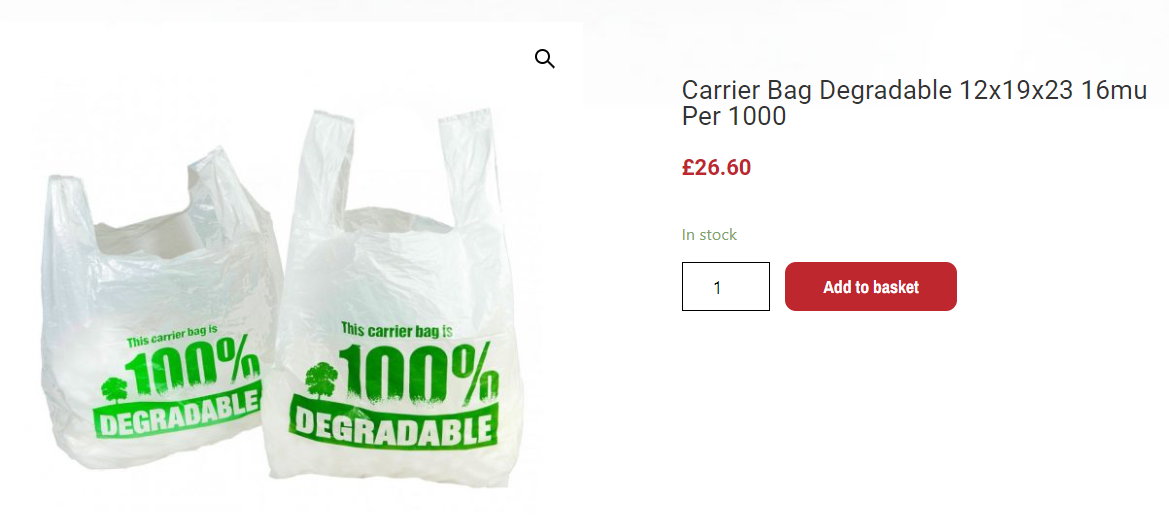Click the 100% text on the left bag
This screenshot has height=532, width=1169.
coord(193,370)
